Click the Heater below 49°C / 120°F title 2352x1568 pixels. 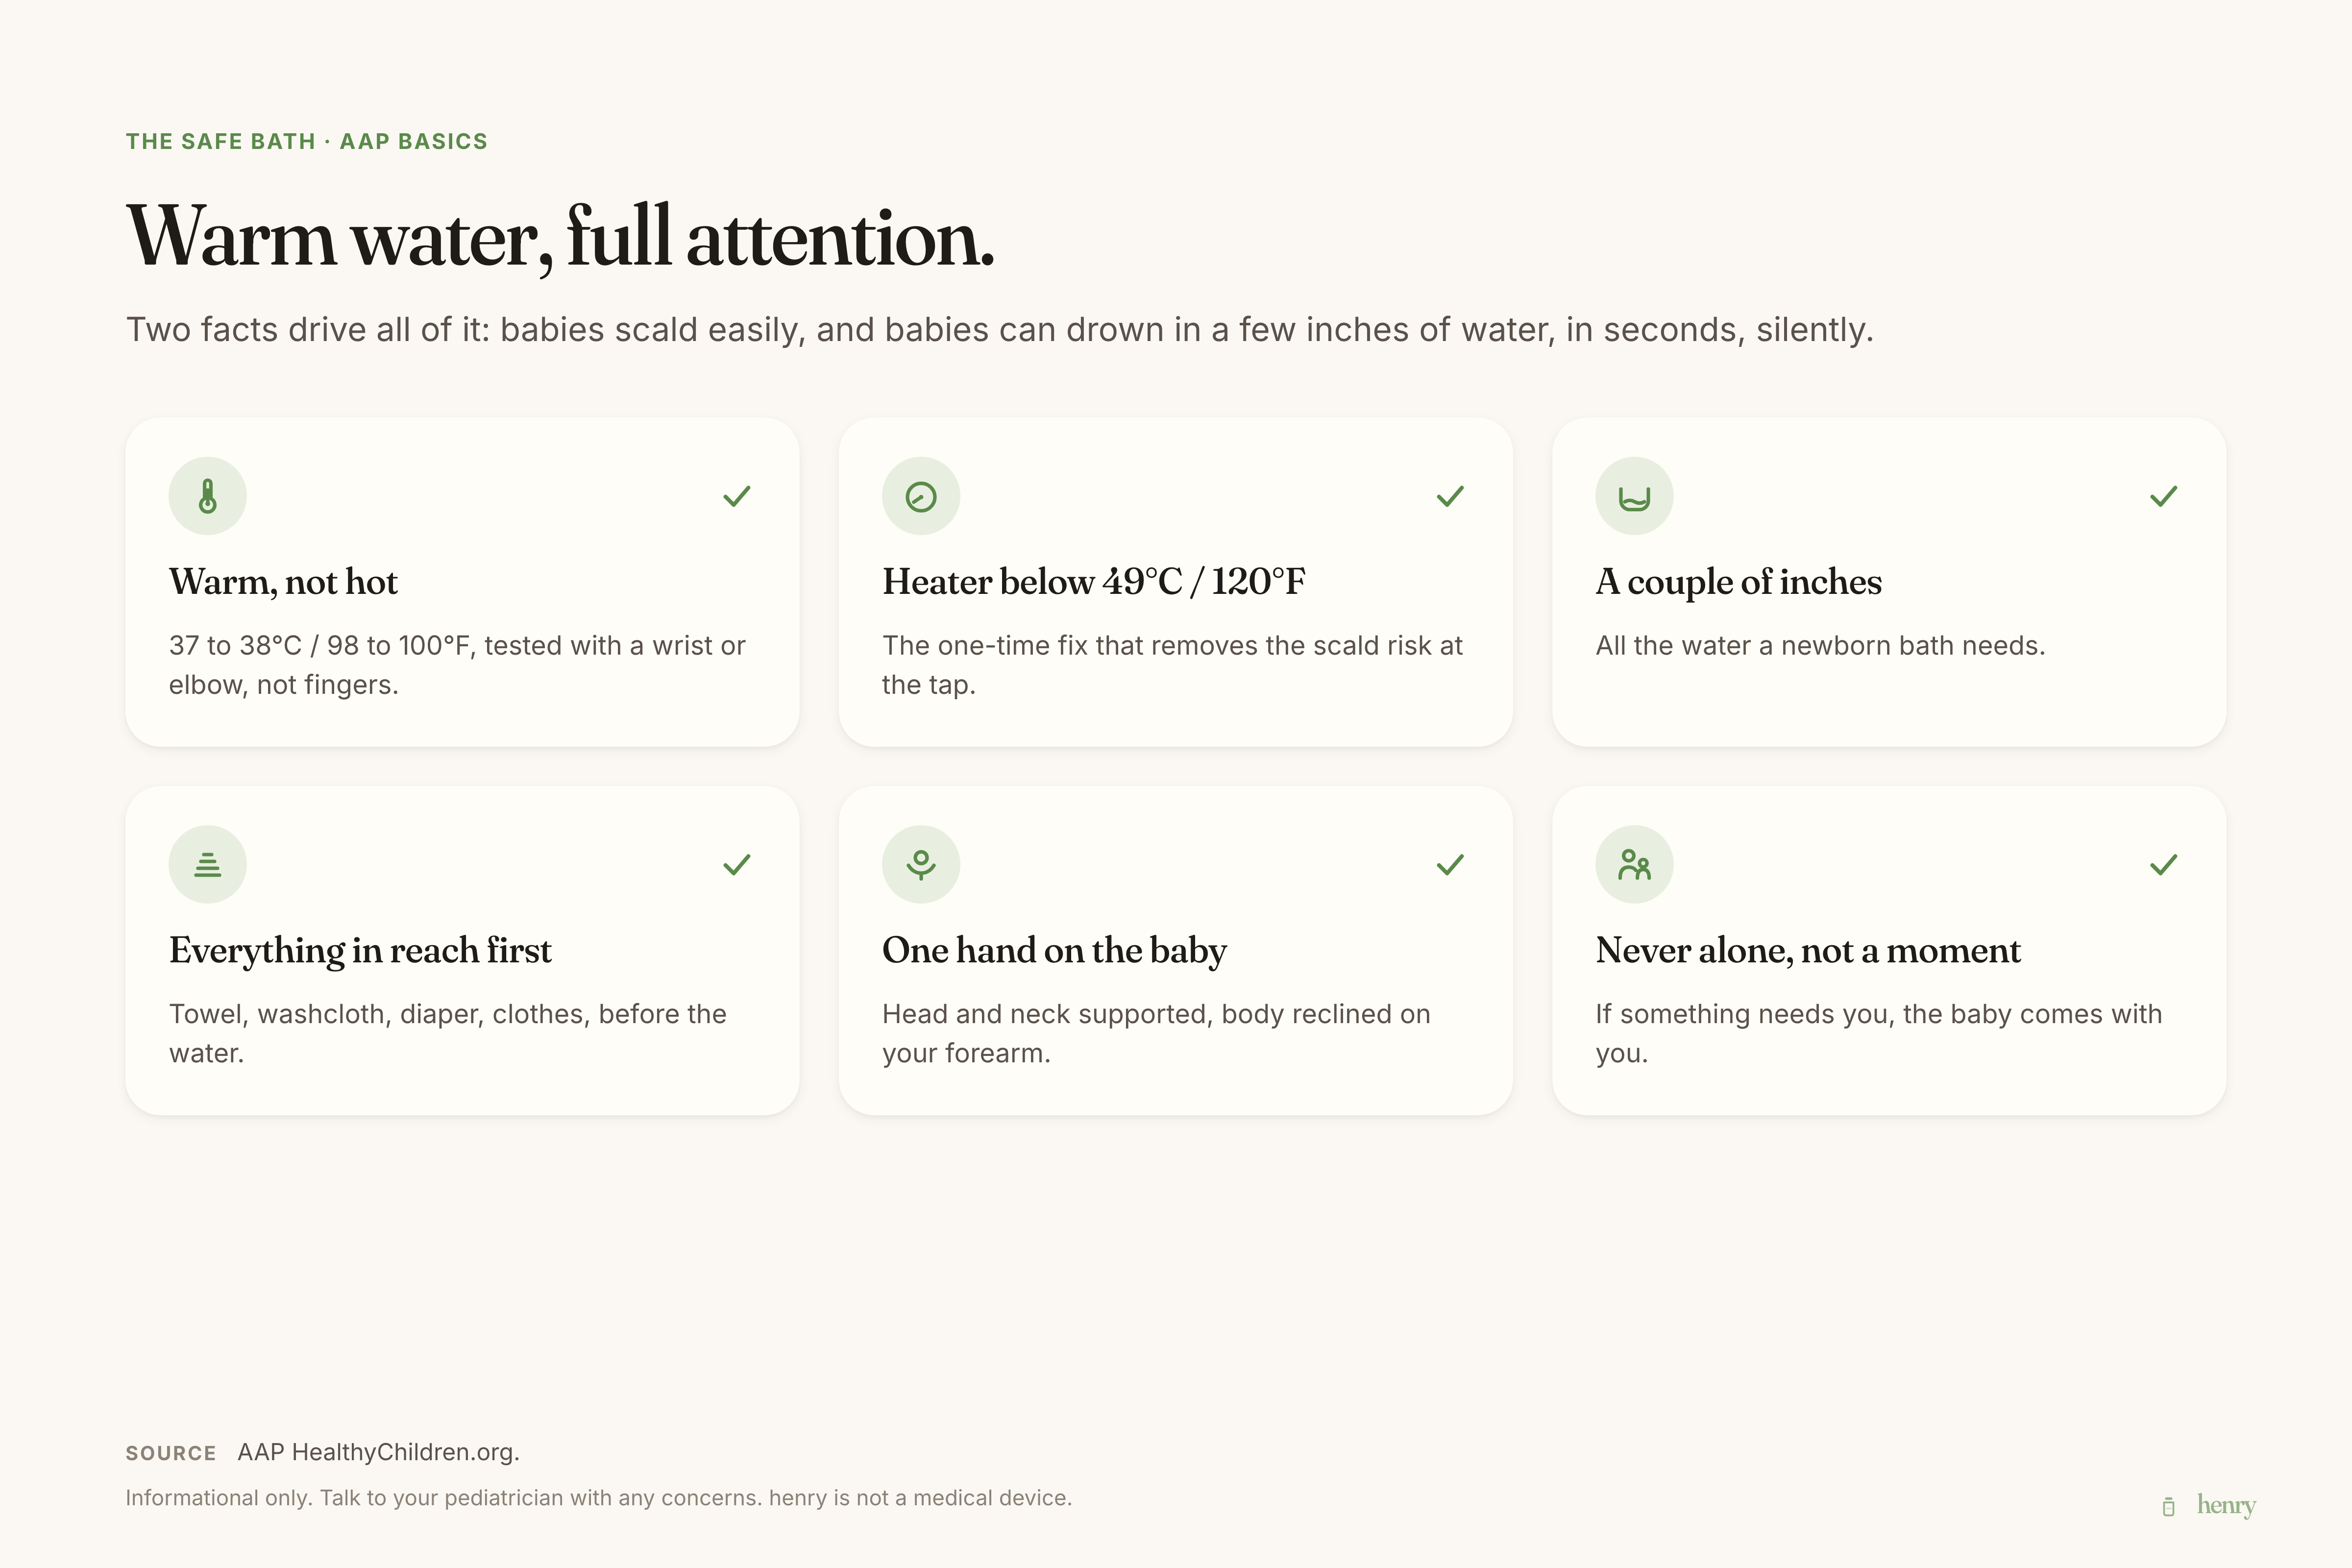point(1093,581)
